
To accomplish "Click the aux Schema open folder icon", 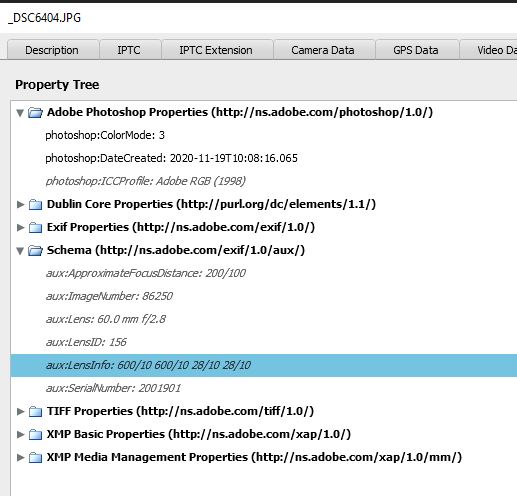I will [35, 251].
